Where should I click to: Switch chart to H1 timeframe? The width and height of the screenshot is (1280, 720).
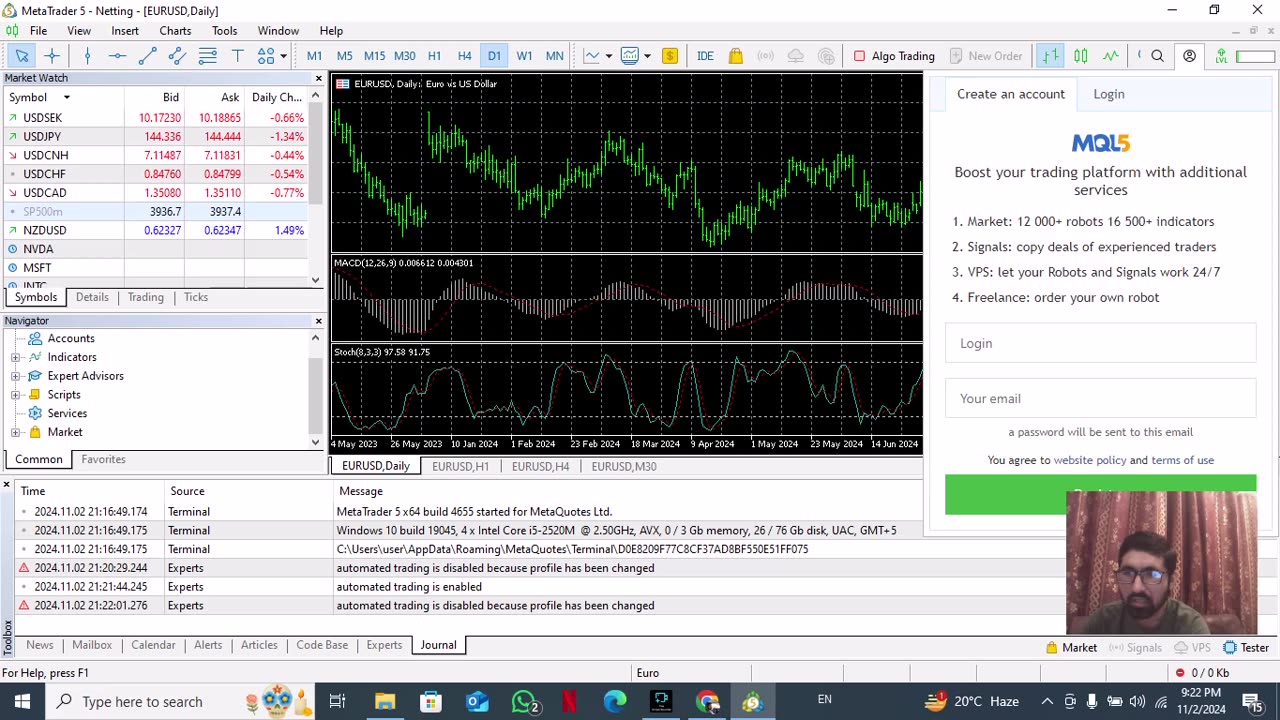(x=434, y=56)
